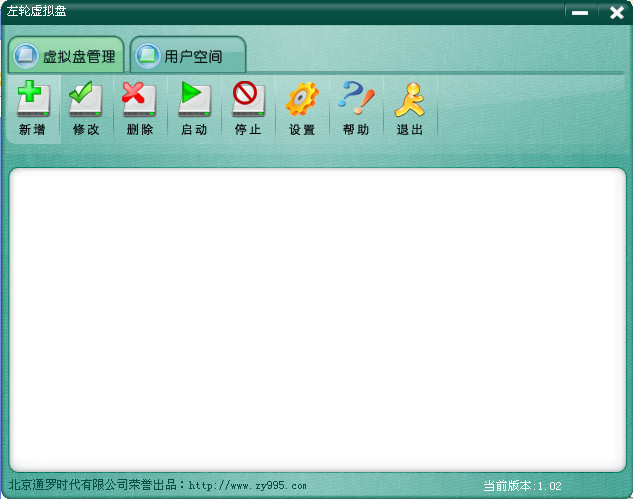Screen dimensions: 633x499
Task: Open 设置 (settings) gear icon
Action: click(302, 99)
